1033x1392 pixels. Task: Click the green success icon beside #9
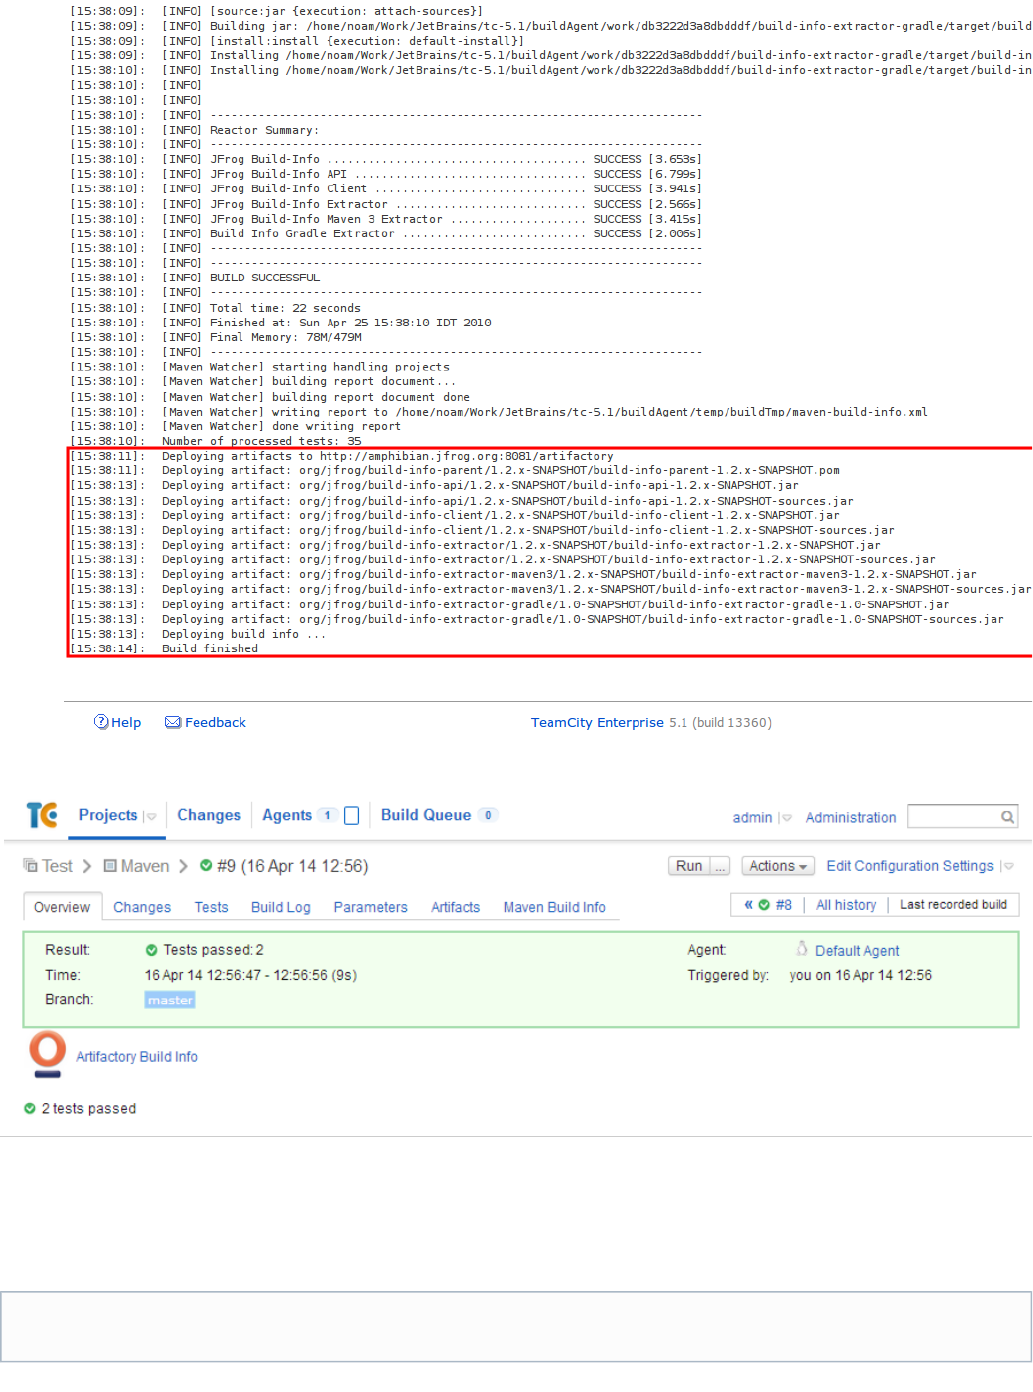tap(206, 866)
